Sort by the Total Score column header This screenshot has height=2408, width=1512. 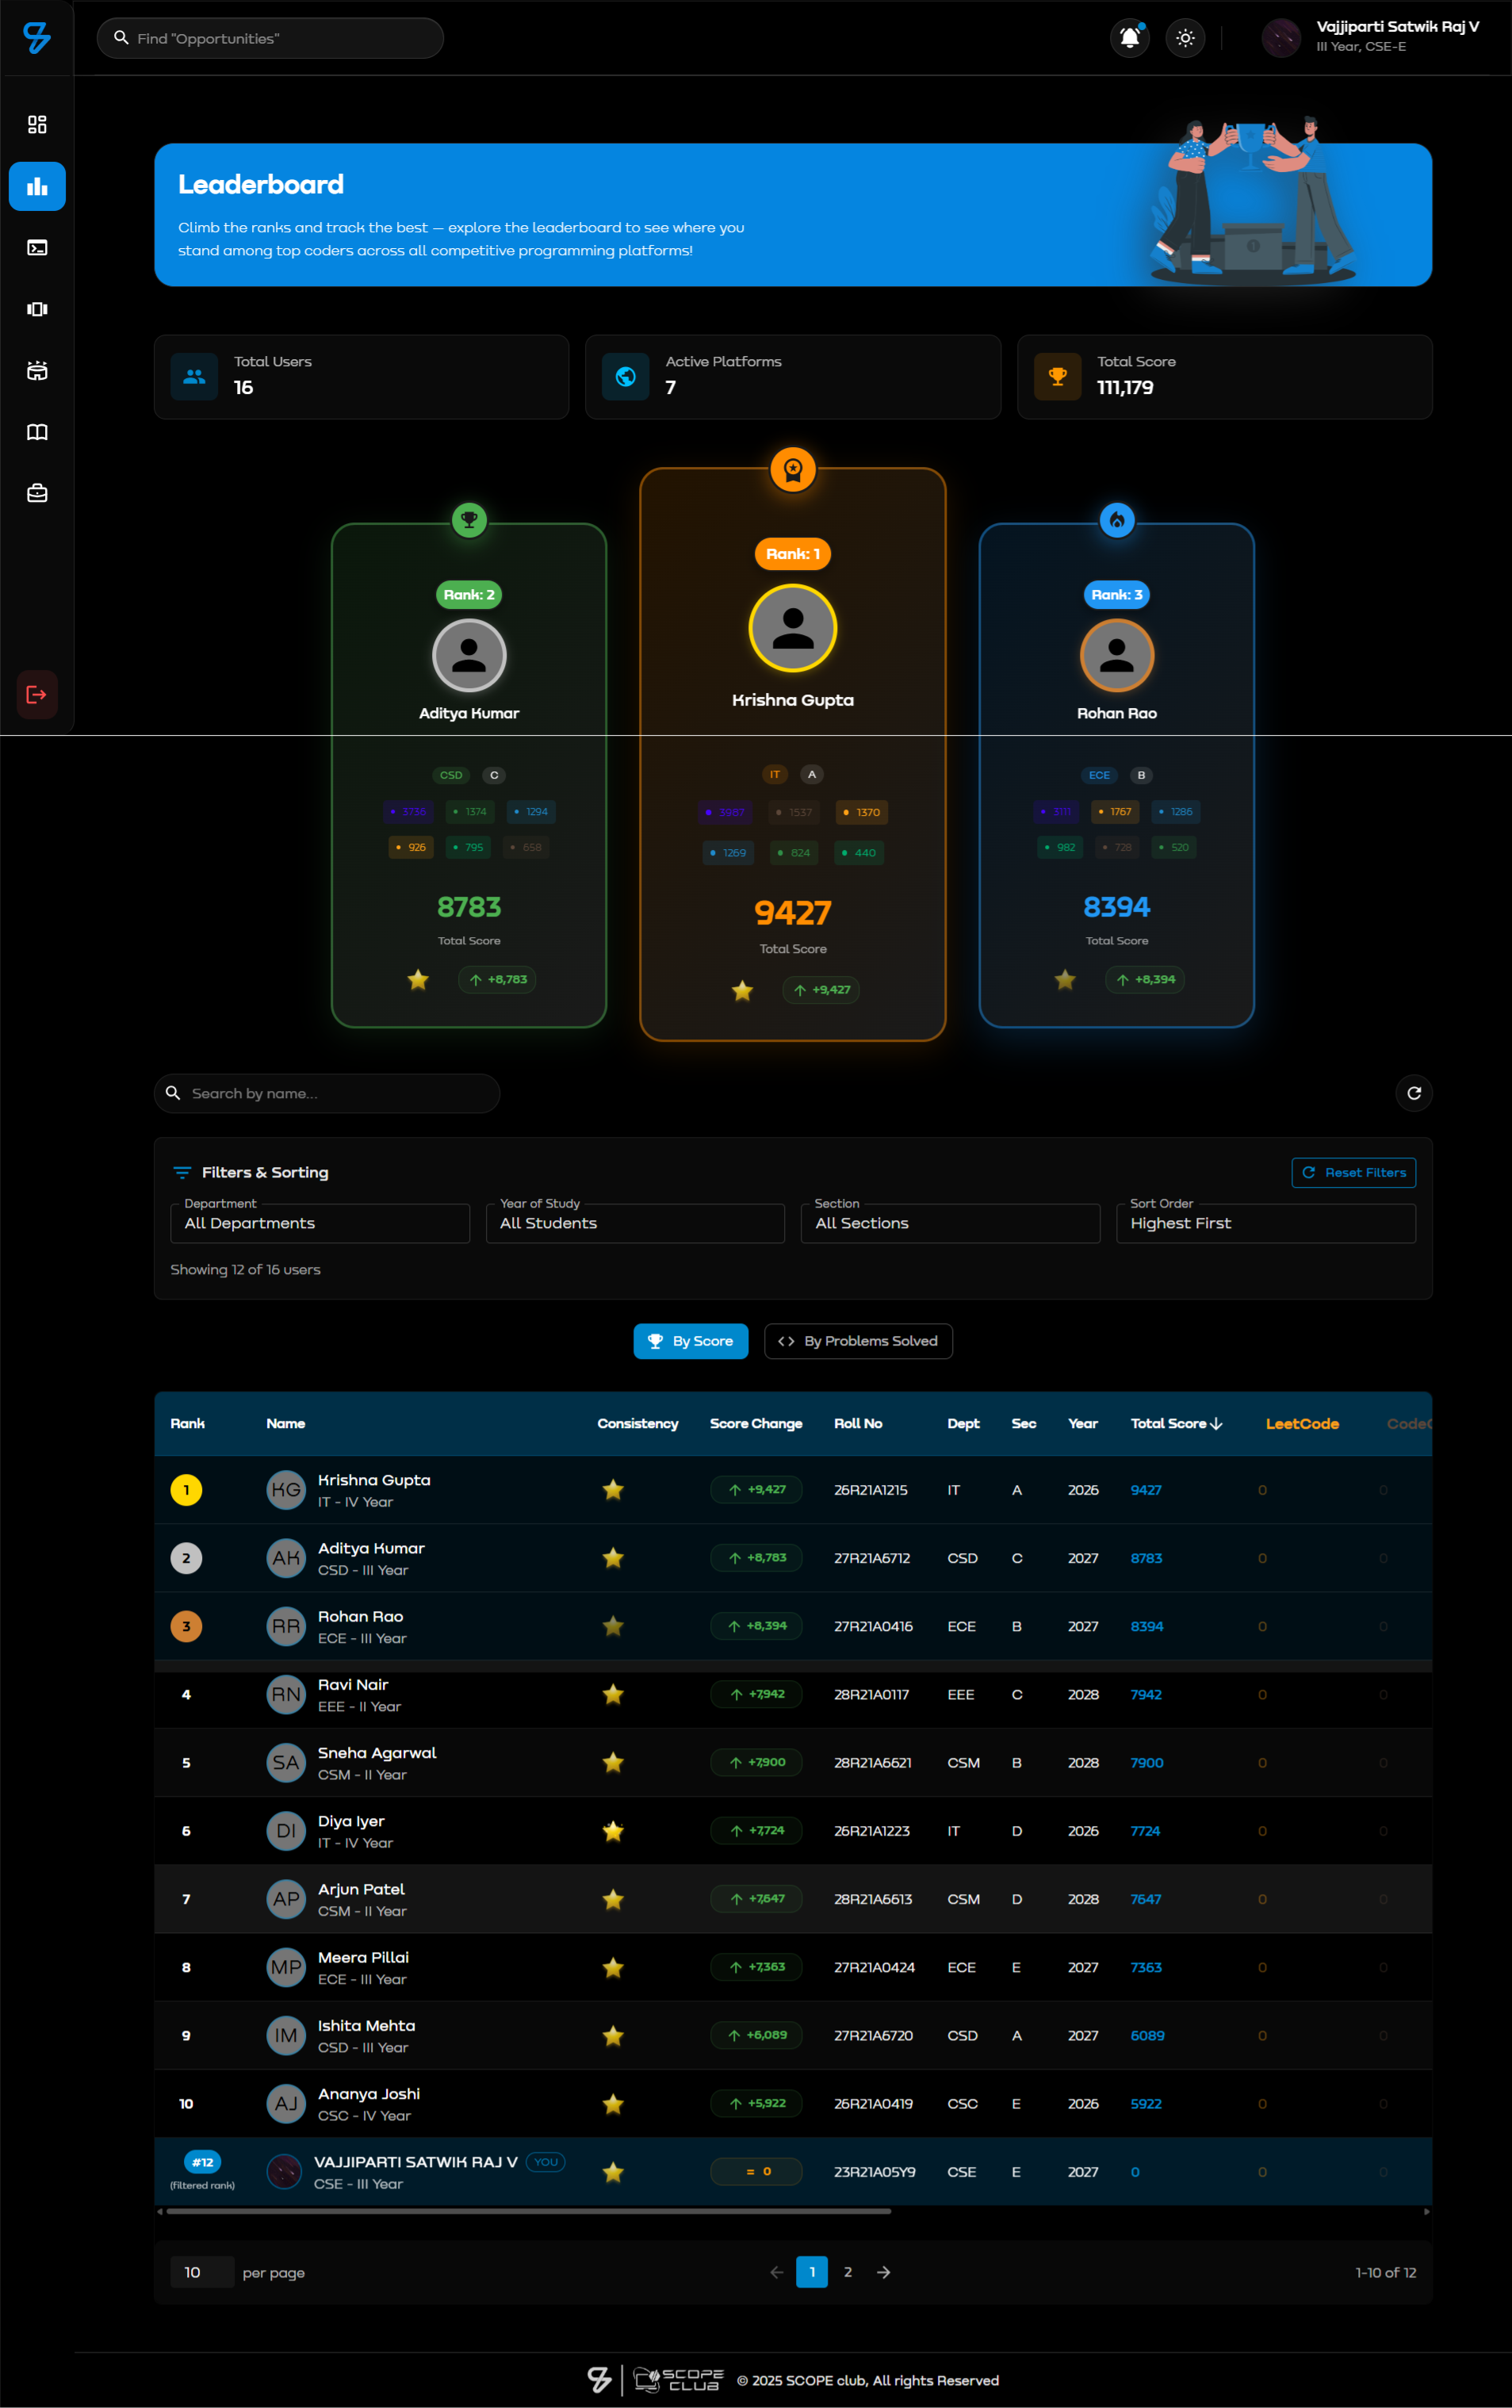coord(1176,1424)
